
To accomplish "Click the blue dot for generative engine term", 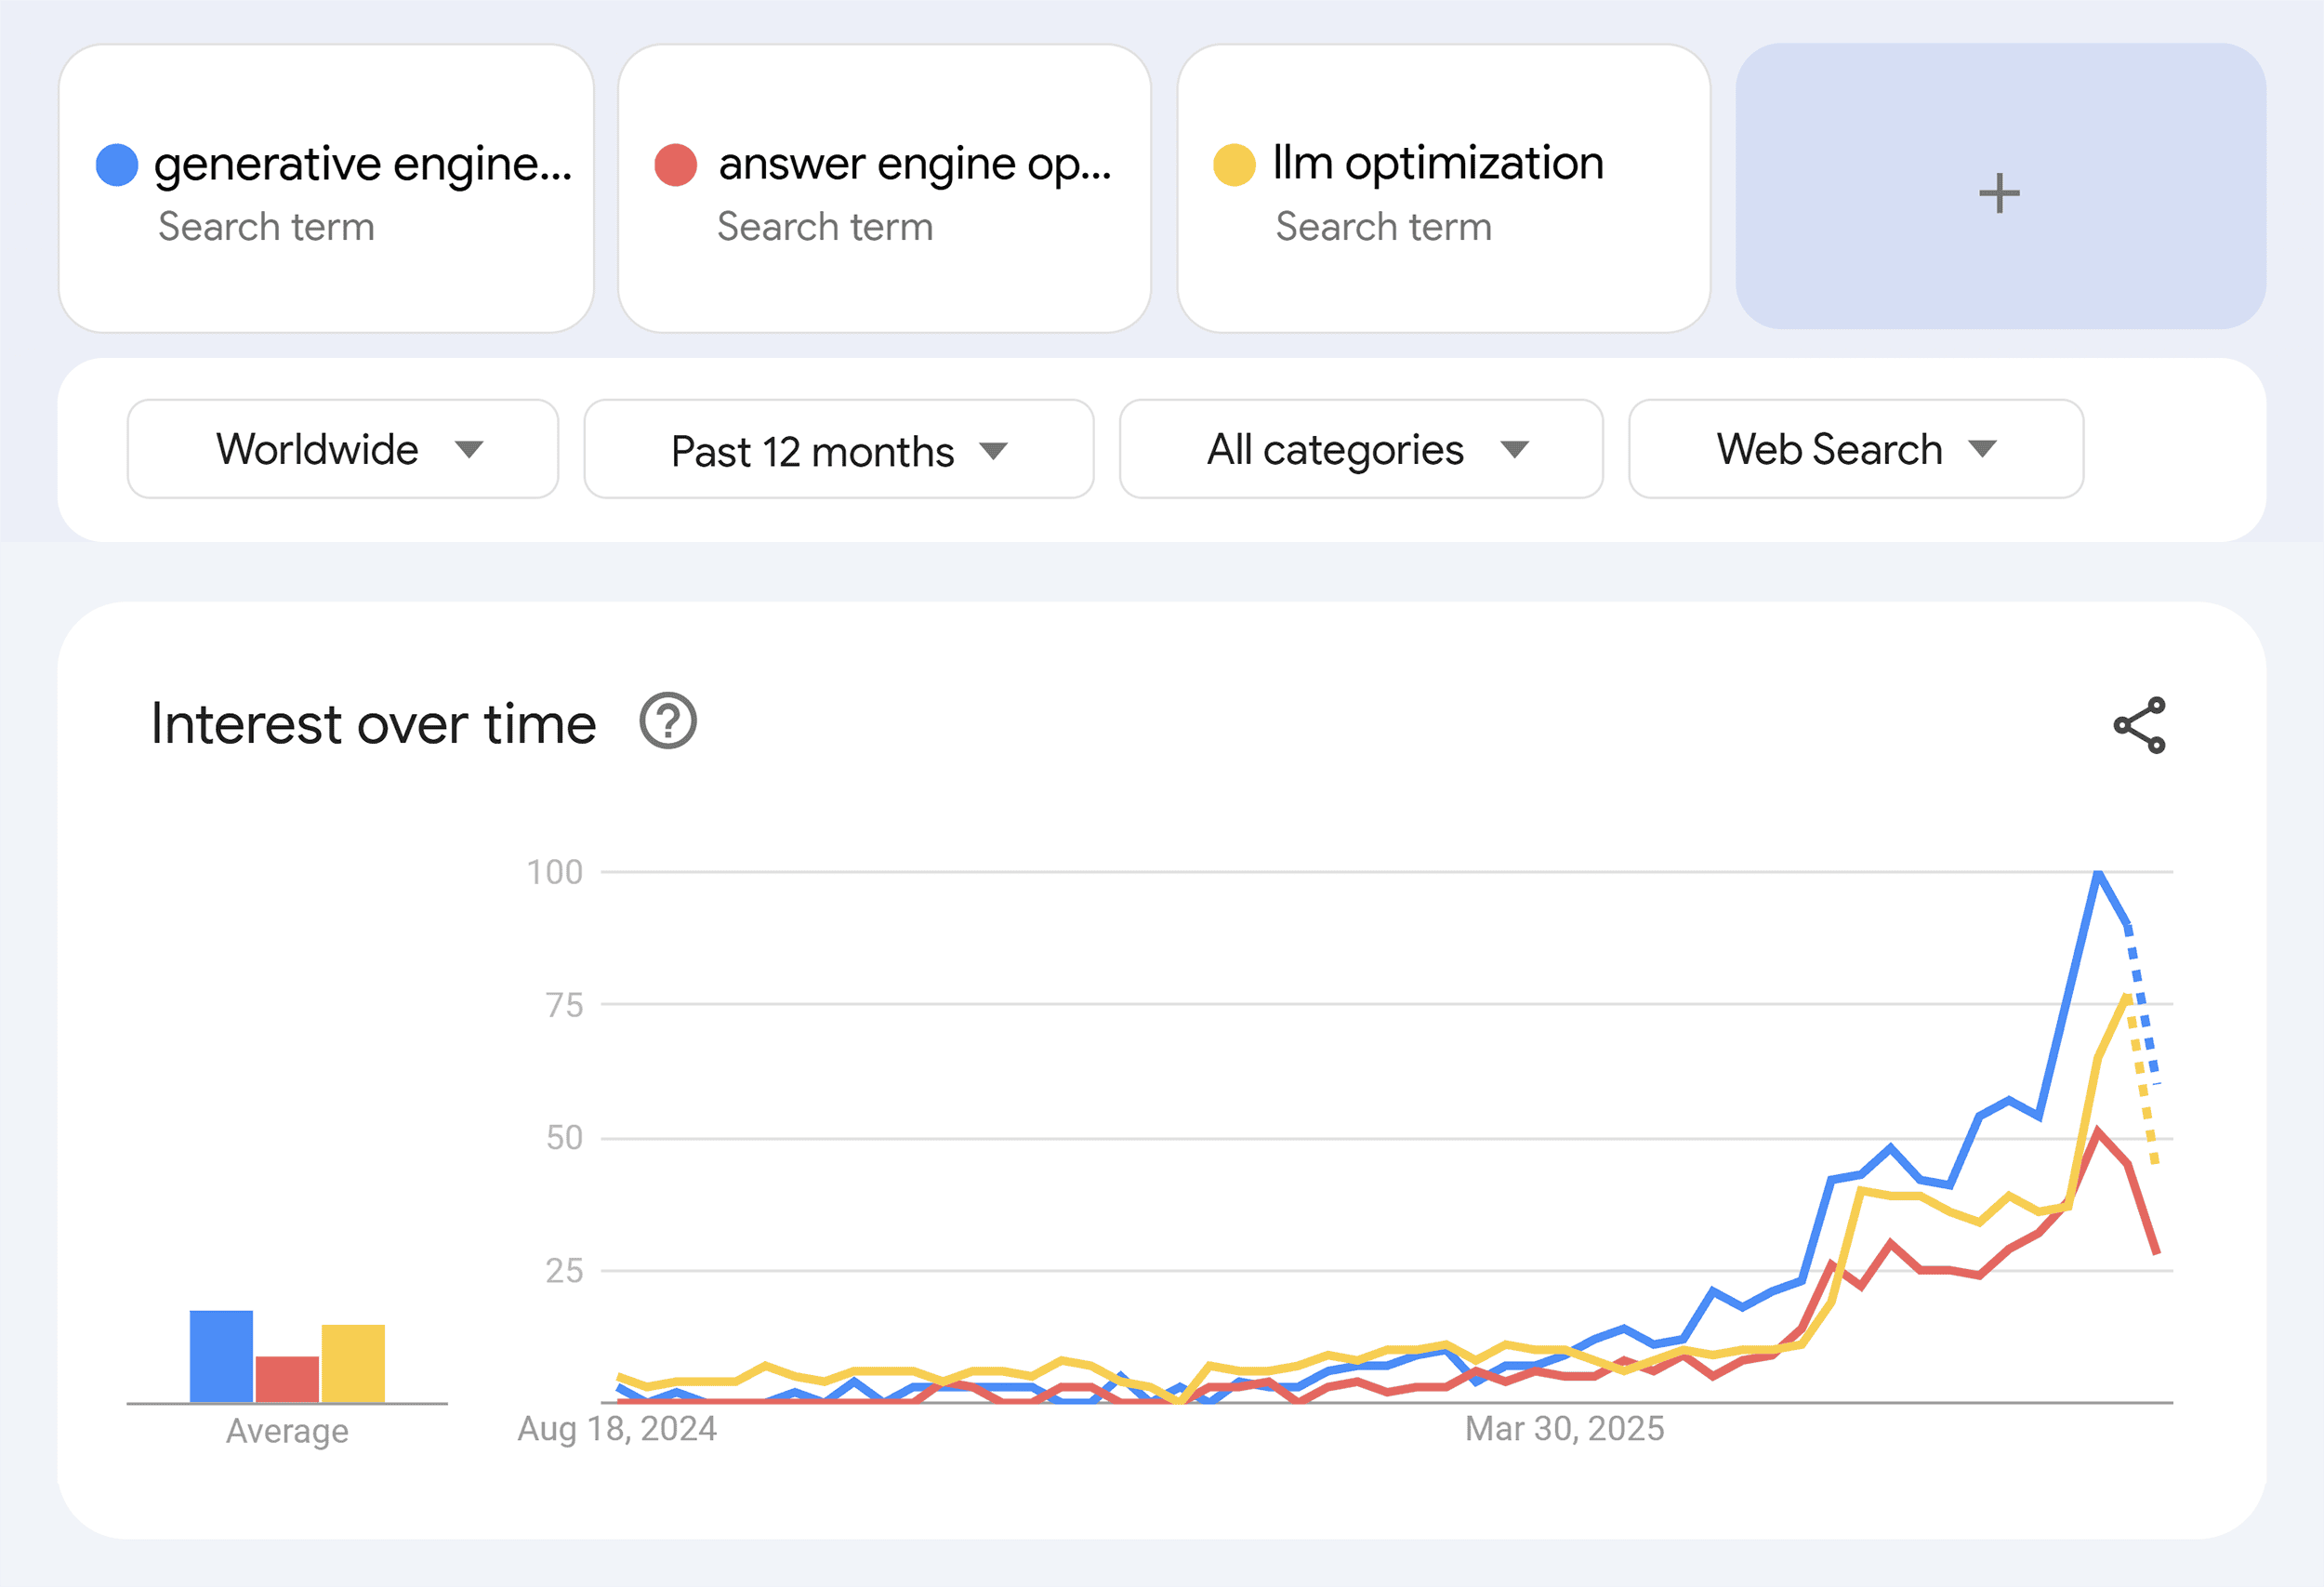I will click(117, 163).
